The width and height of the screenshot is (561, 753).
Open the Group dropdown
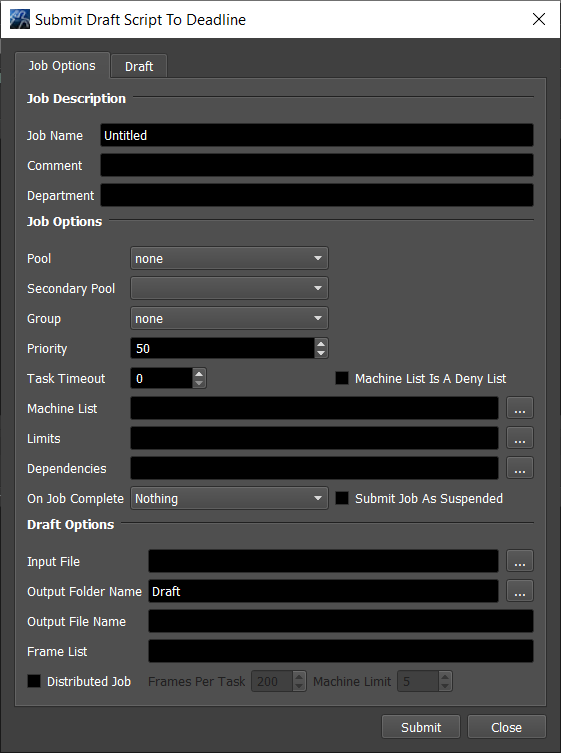tap(229, 318)
